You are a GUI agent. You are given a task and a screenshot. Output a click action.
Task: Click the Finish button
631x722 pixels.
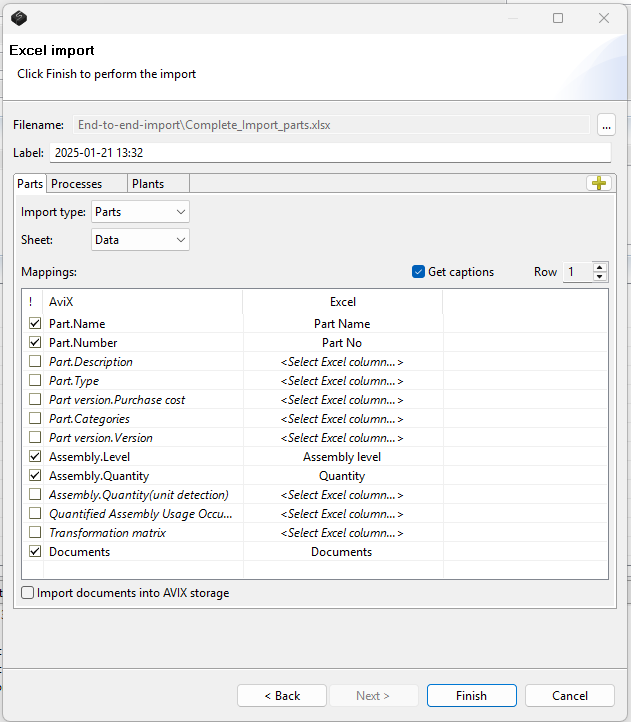471,696
